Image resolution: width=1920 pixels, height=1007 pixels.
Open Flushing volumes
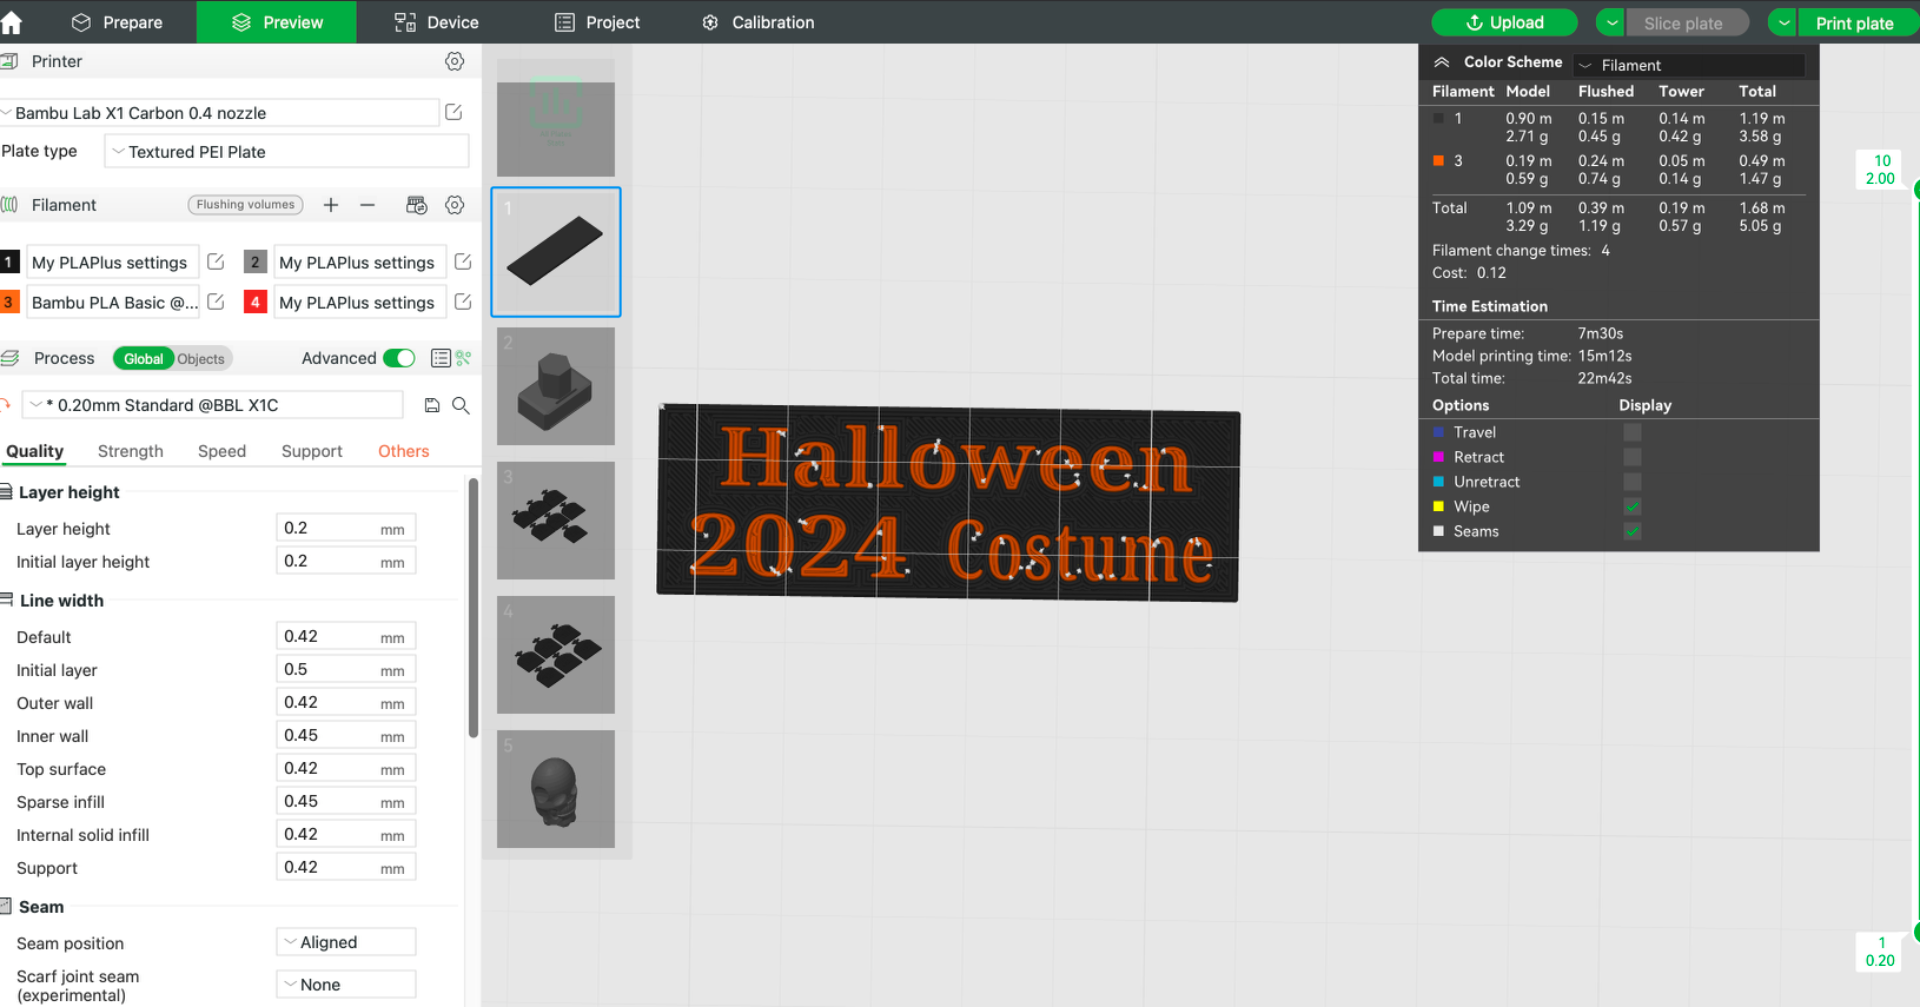click(x=246, y=205)
